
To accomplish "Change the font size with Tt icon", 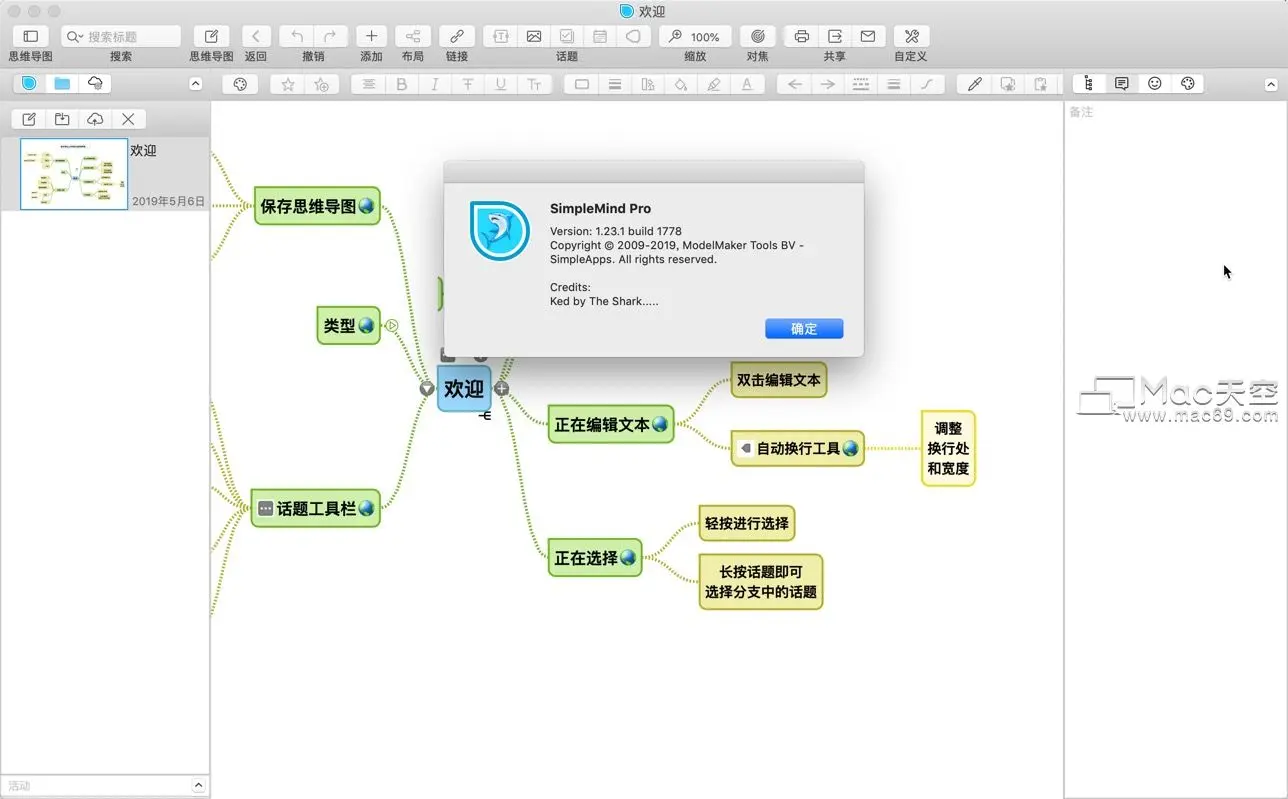I will 534,84.
